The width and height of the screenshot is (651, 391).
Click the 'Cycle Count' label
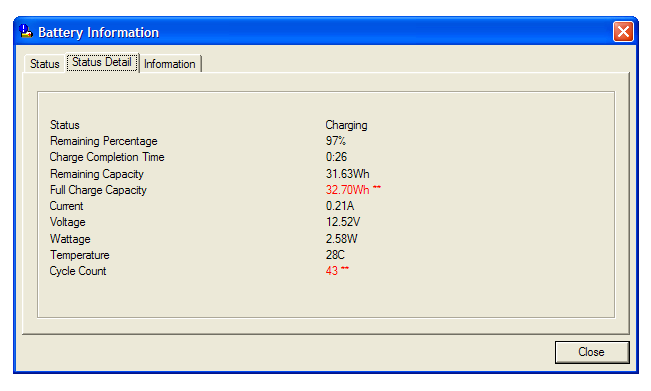point(78,271)
